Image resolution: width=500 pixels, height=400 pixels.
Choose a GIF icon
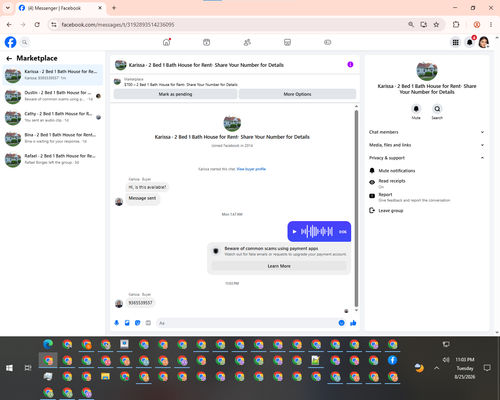pyautogui.click(x=148, y=323)
